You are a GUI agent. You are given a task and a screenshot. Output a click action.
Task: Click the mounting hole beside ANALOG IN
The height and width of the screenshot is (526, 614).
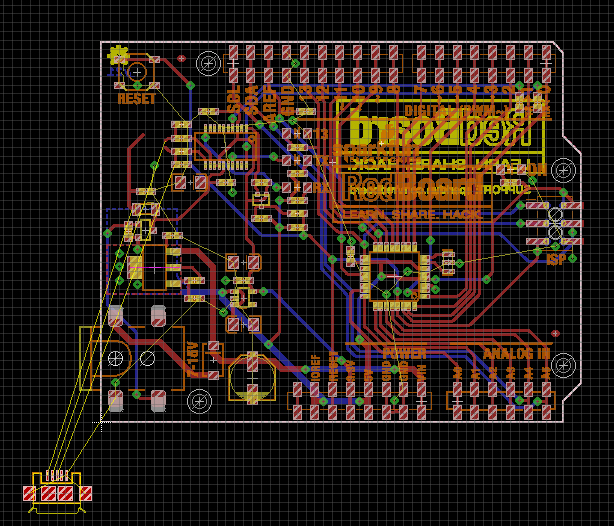(563, 365)
